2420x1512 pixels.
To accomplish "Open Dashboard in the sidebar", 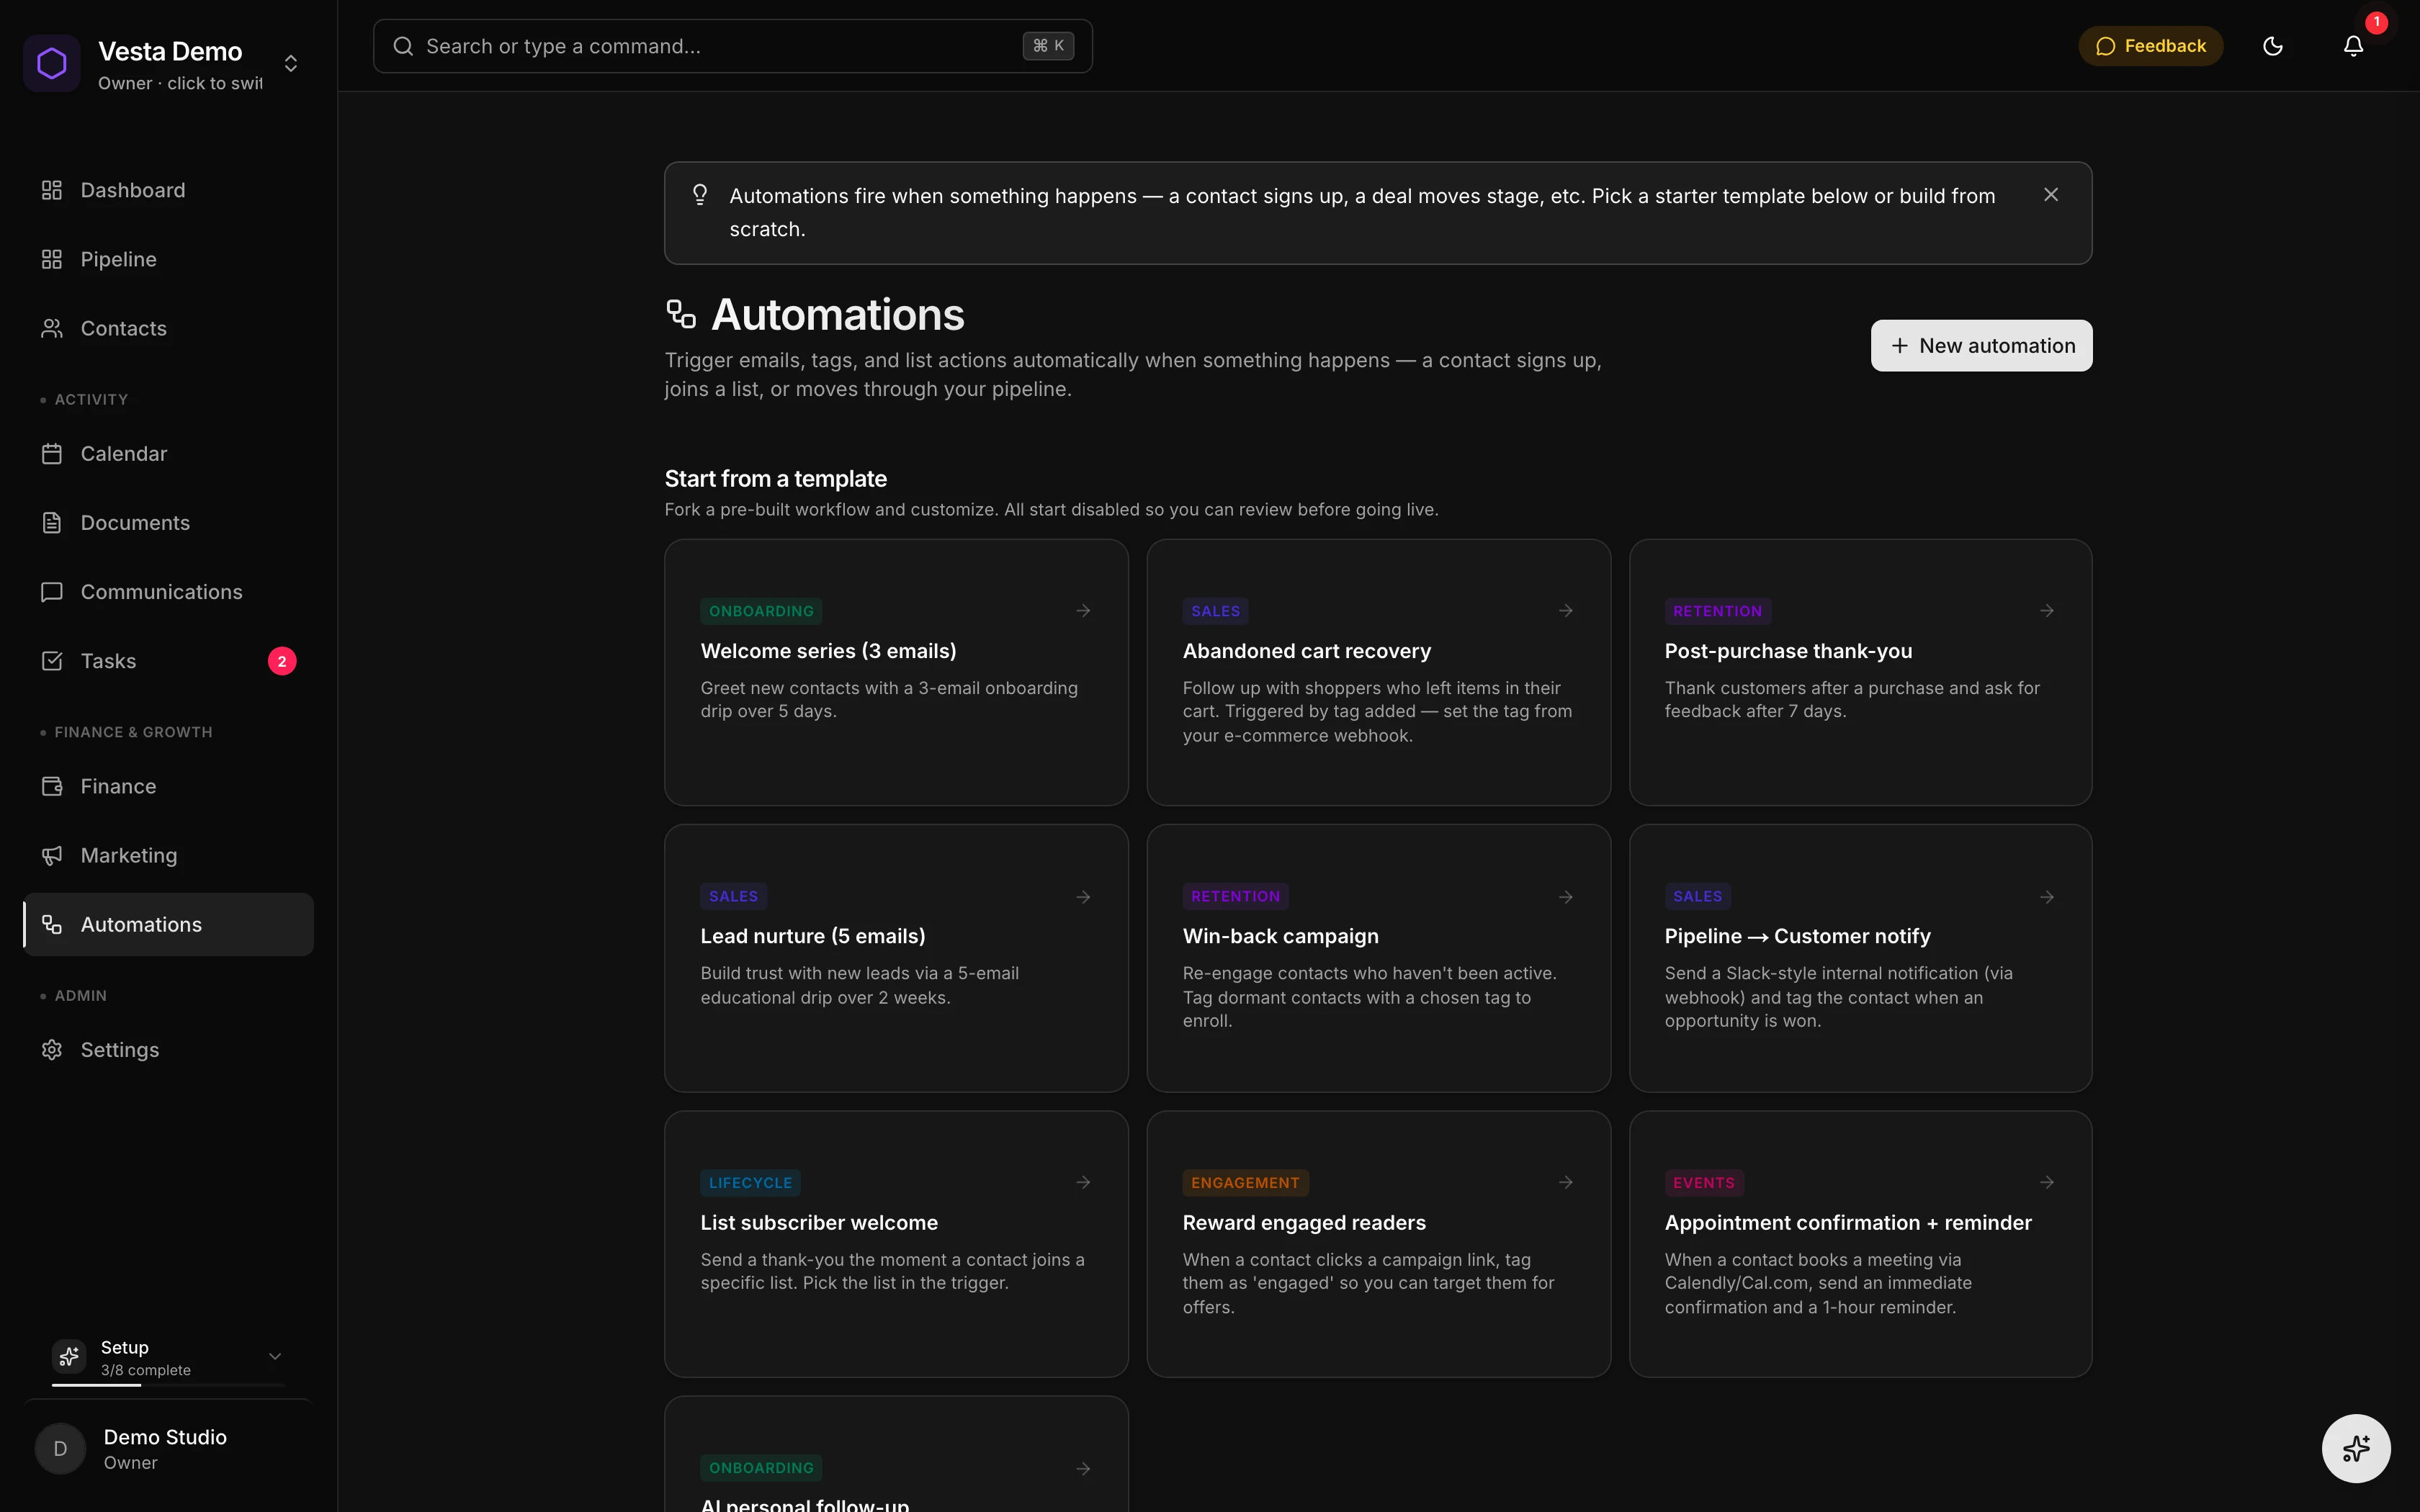I will coord(168,190).
